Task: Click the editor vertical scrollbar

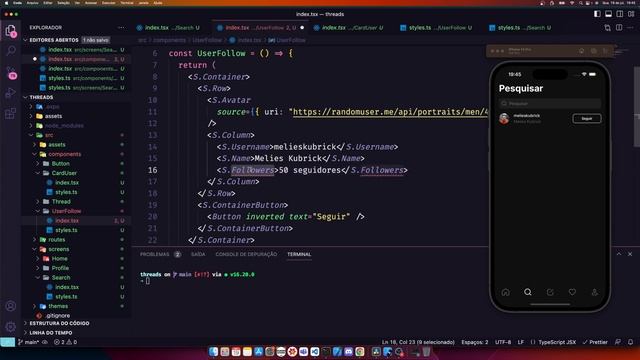Action: coord(637,106)
